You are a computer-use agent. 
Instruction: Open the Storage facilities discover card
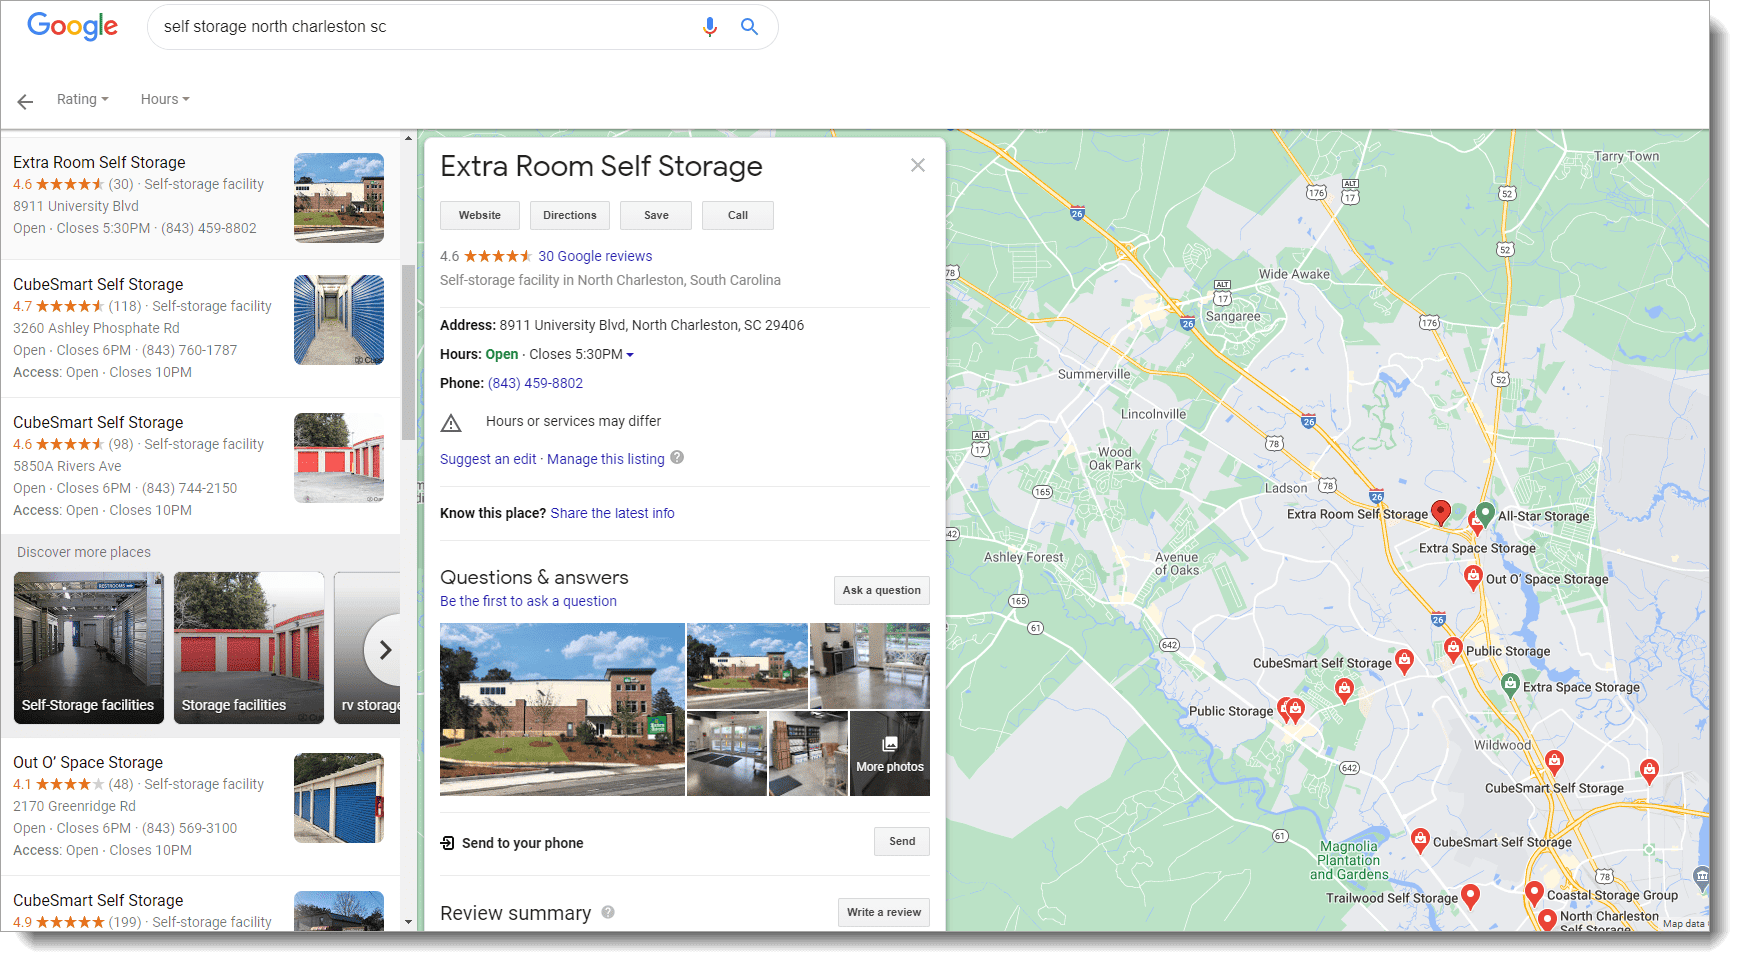(249, 648)
